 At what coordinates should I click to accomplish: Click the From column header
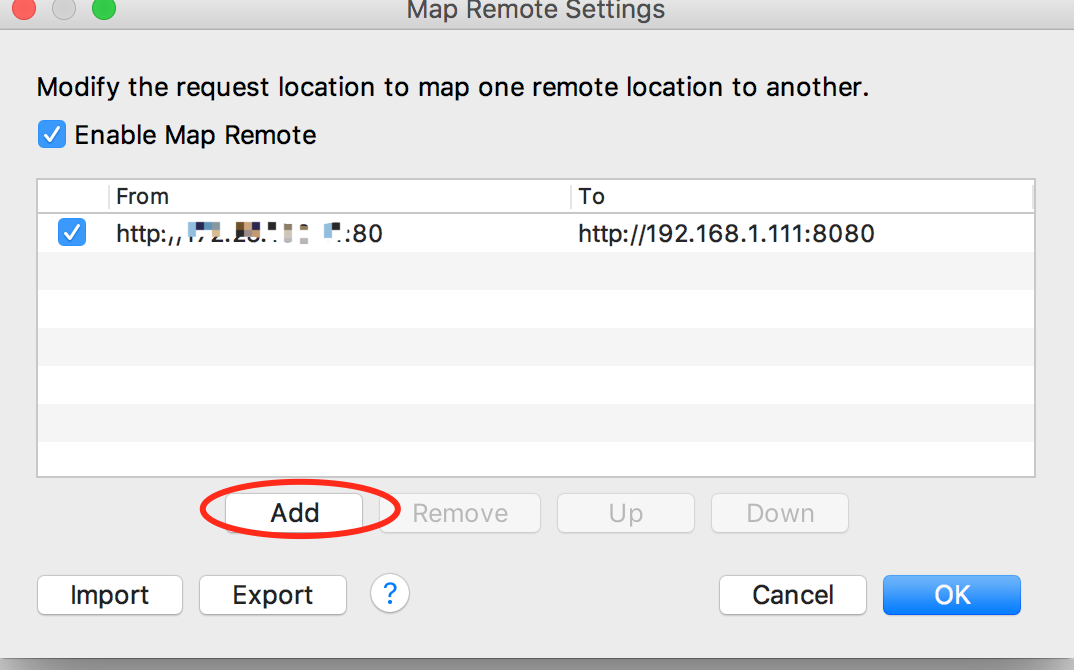tap(340, 196)
